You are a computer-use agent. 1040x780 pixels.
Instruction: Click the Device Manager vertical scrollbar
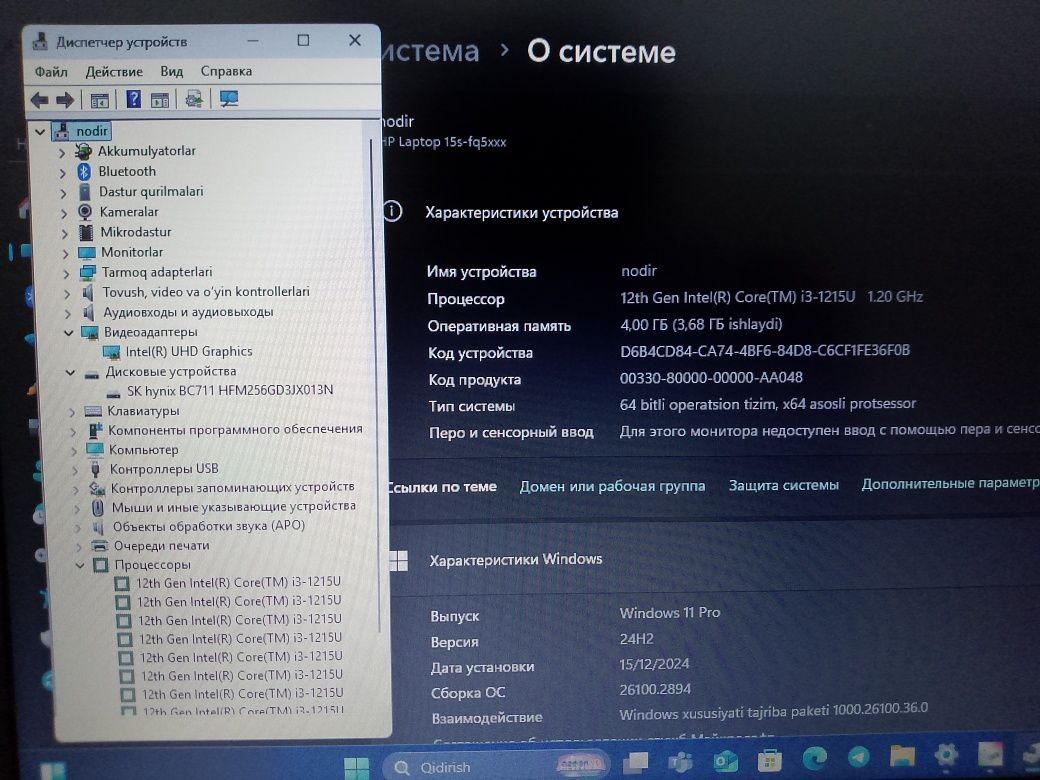pos(375,385)
